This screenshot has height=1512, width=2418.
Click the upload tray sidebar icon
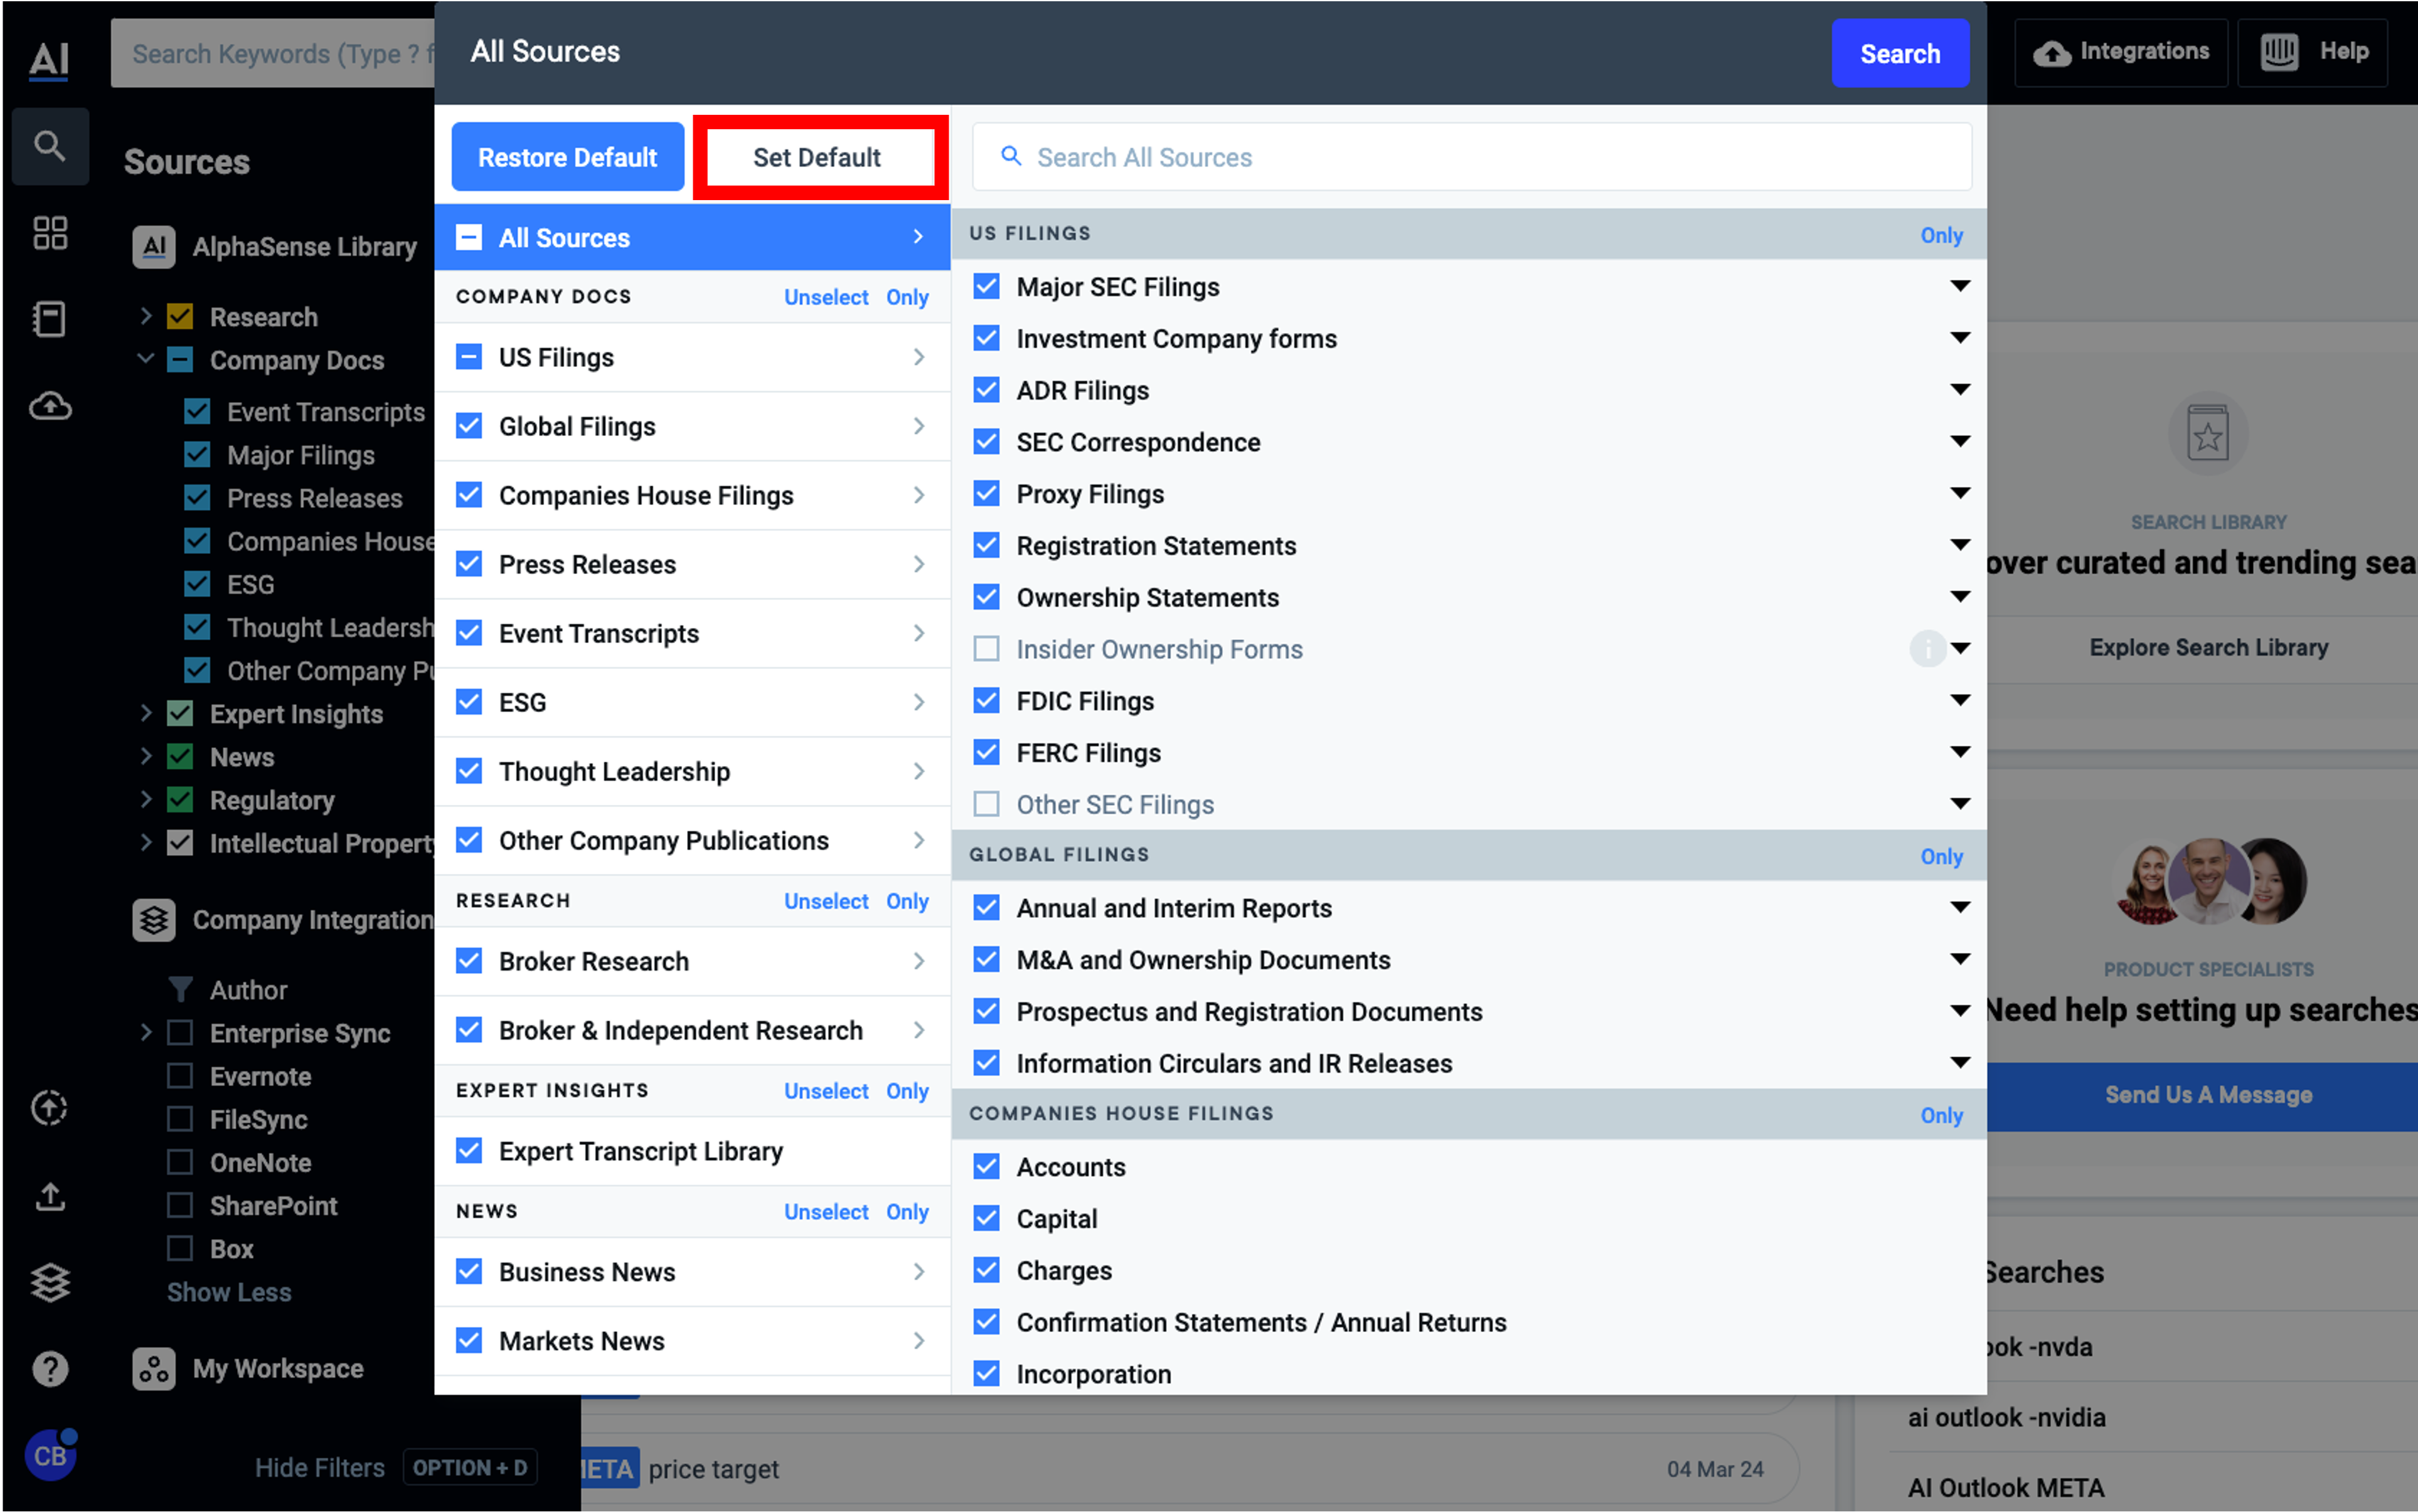49,1196
